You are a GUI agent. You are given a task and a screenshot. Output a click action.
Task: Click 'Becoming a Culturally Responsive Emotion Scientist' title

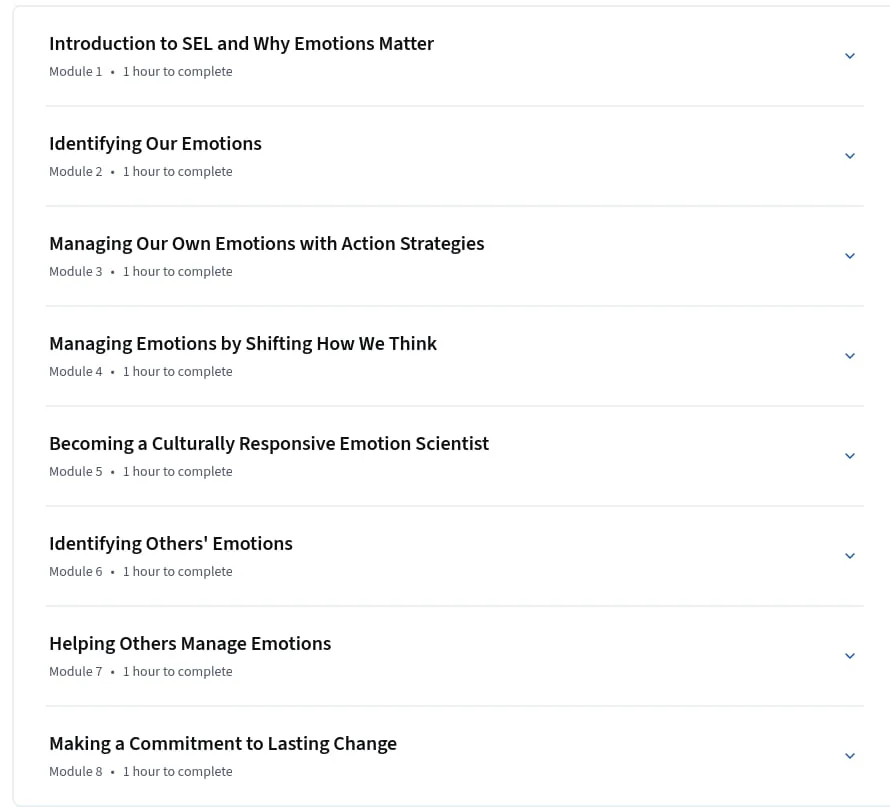click(269, 444)
